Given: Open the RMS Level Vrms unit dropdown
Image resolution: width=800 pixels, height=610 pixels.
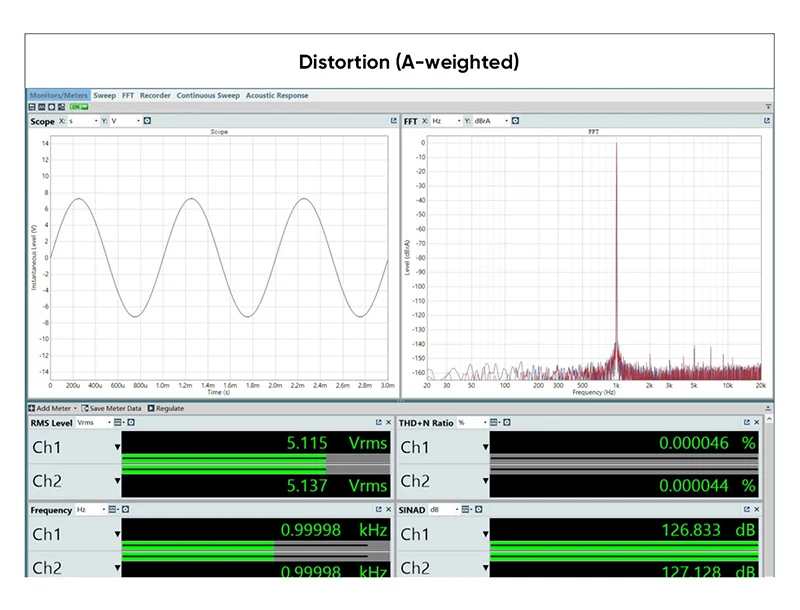Looking at the screenshot, I should coord(94,422).
